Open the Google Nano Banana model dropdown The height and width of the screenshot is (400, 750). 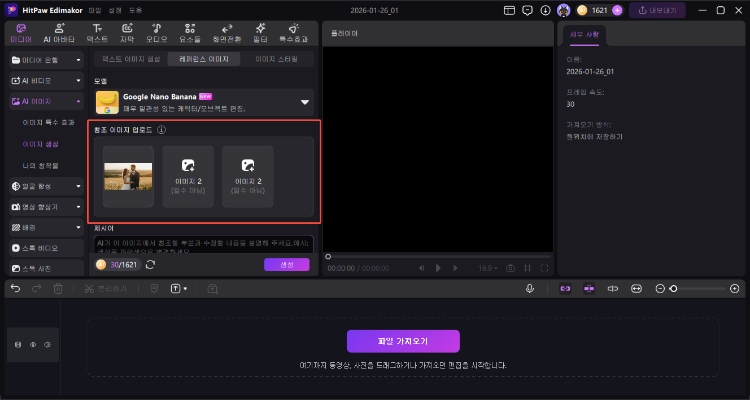[x=204, y=102]
